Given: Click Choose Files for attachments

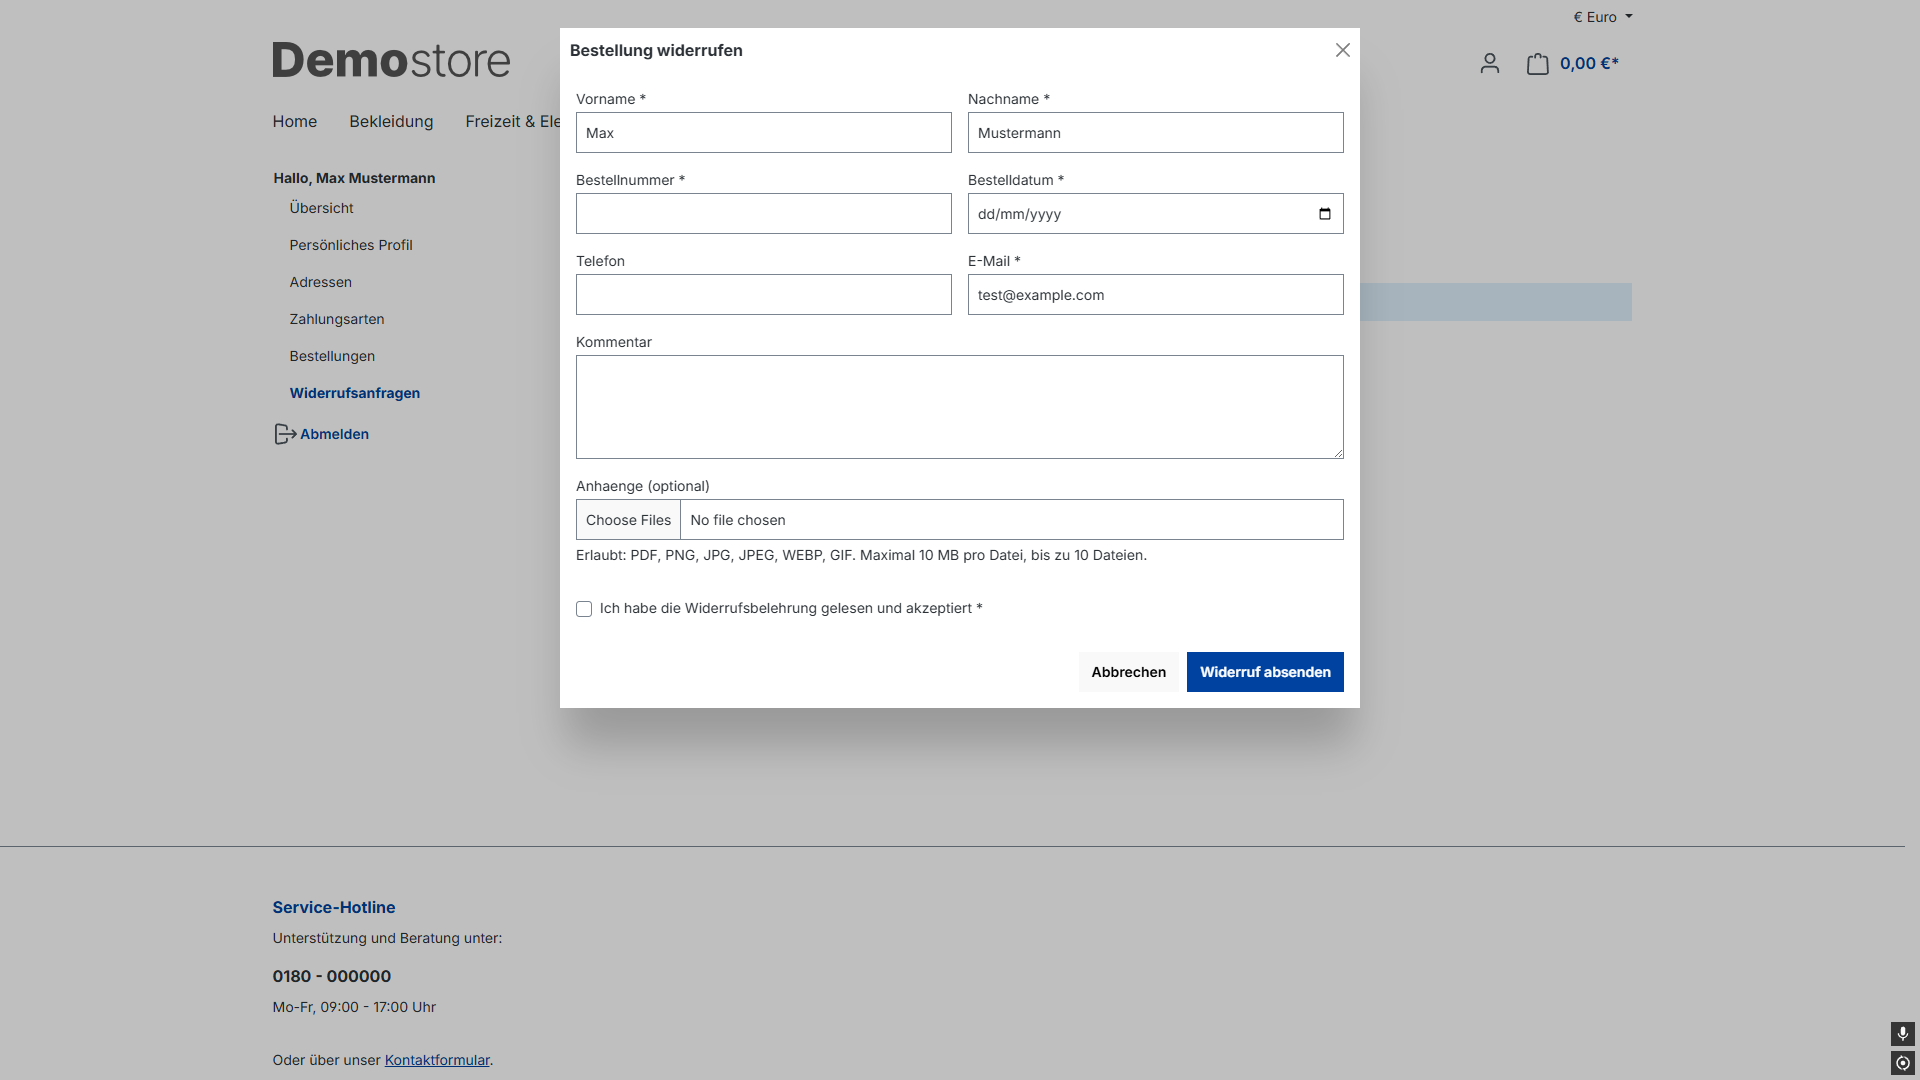Looking at the screenshot, I should click(x=628, y=520).
